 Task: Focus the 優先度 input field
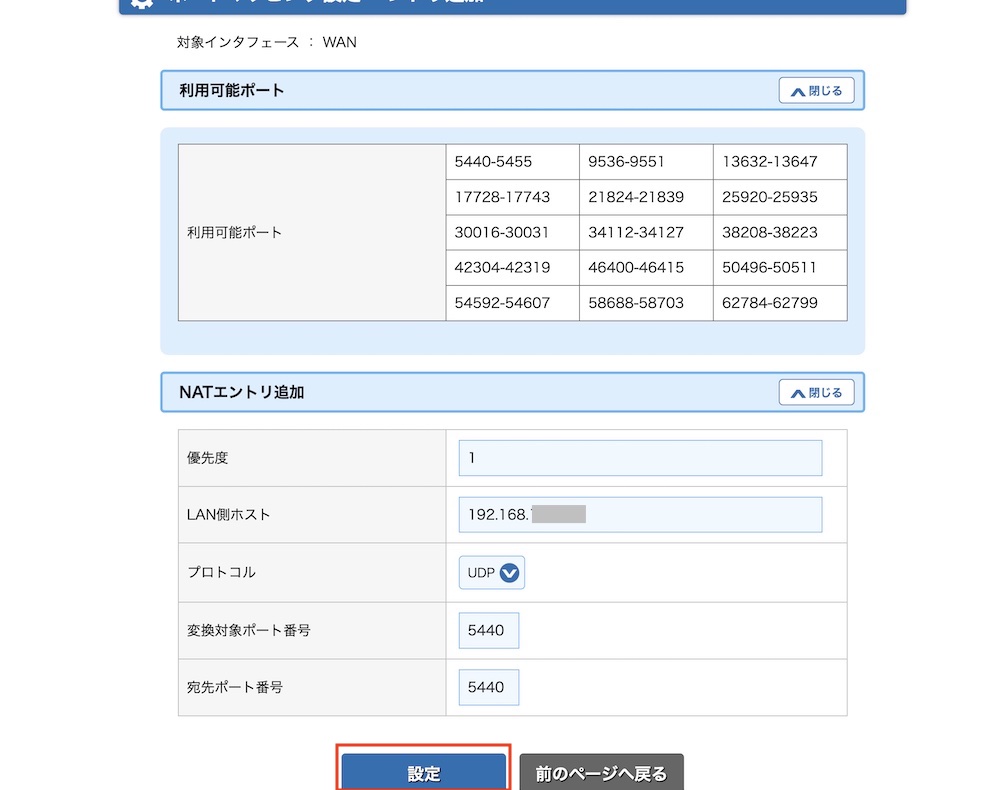pyautogui.click(x=640, y=458)
